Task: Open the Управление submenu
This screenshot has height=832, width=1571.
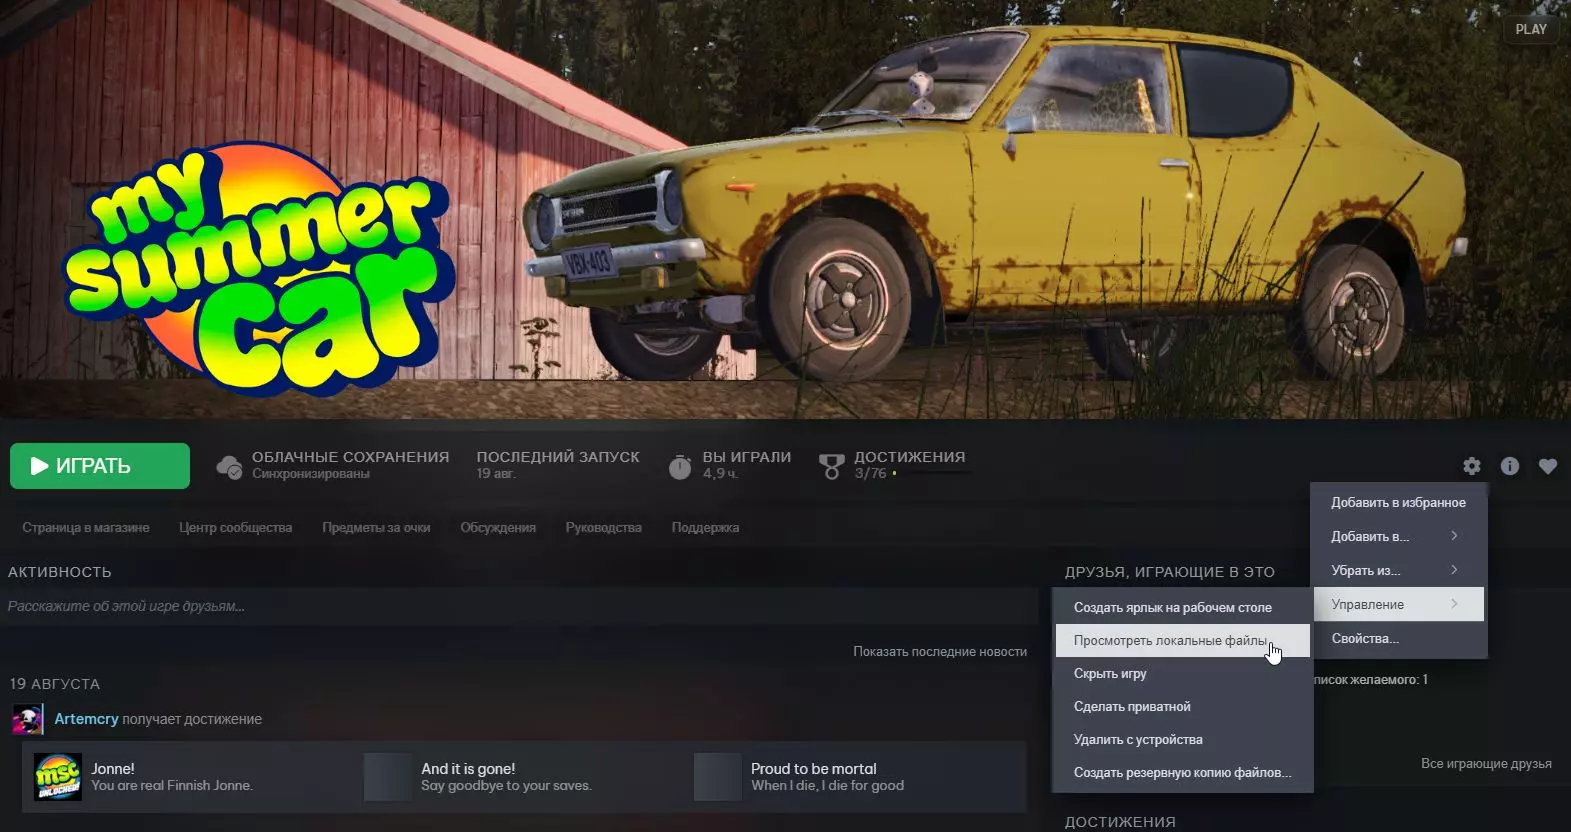Action: point(1398,604)
